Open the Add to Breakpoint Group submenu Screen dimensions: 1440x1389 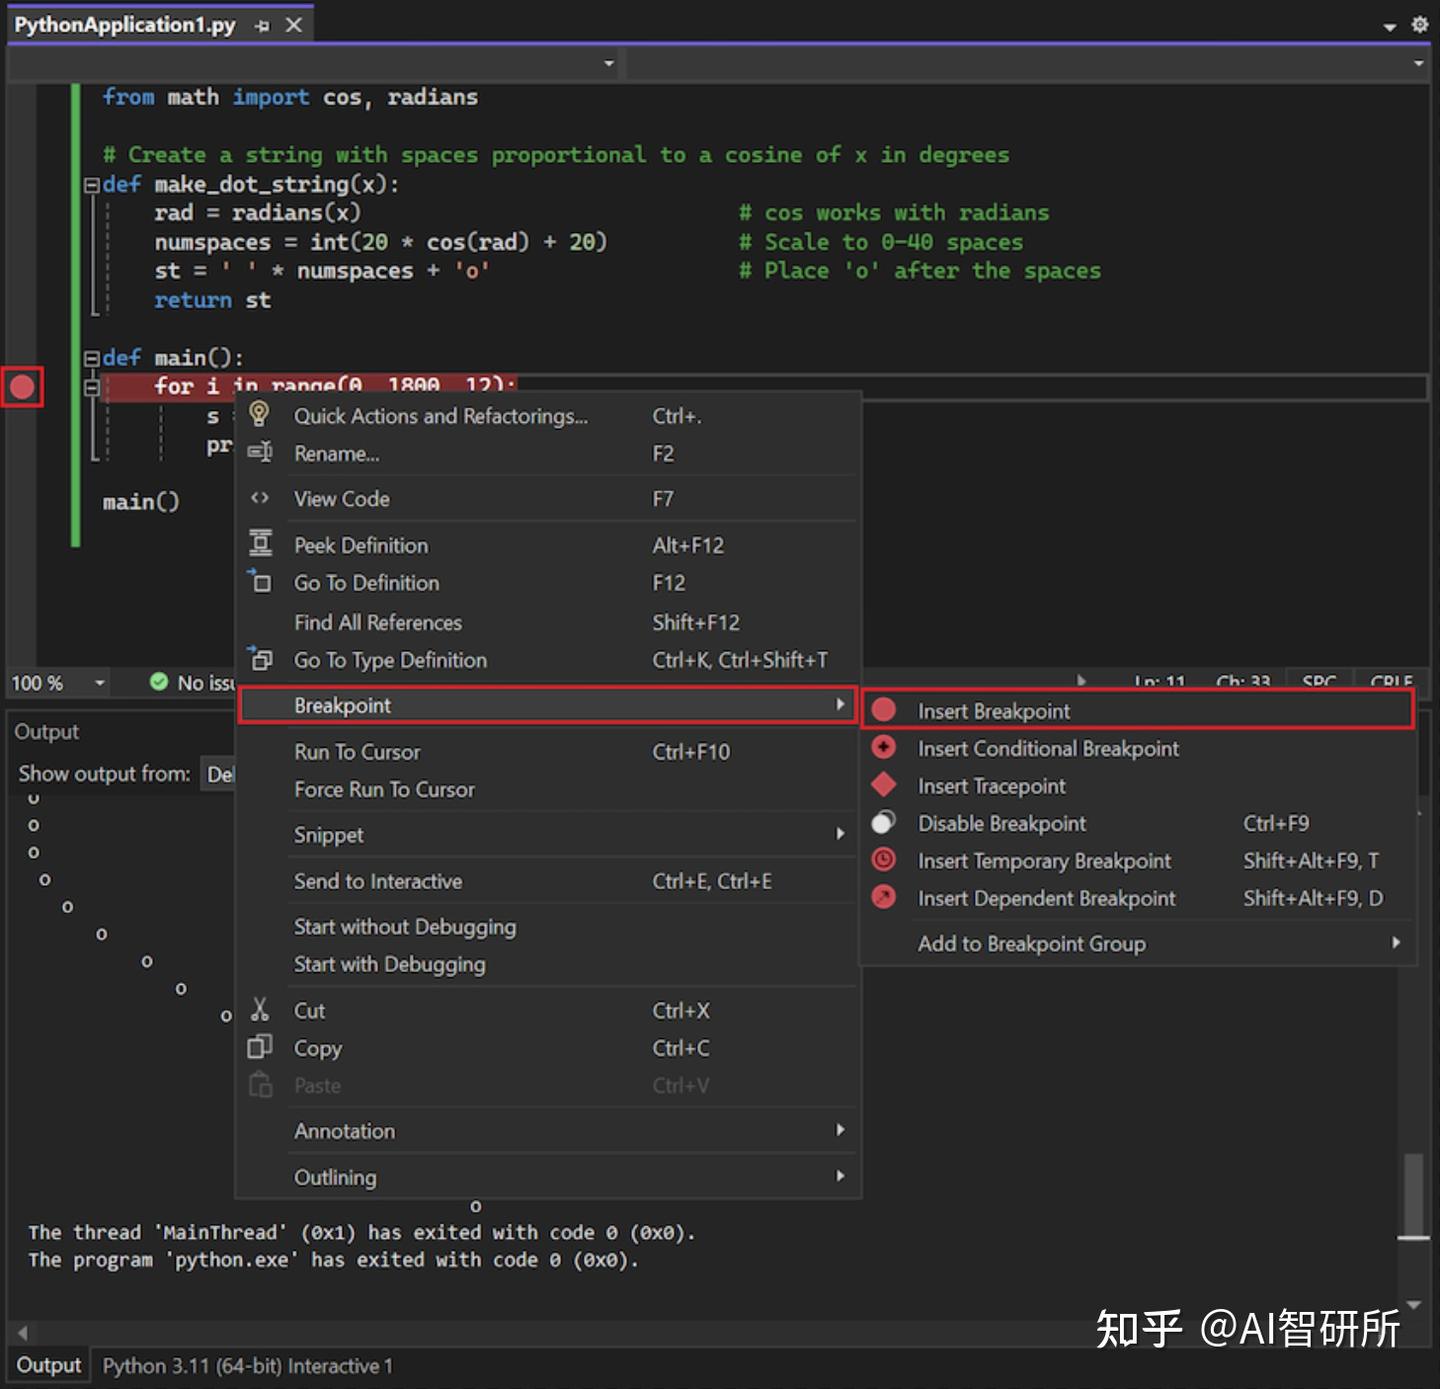(1032, 943)
